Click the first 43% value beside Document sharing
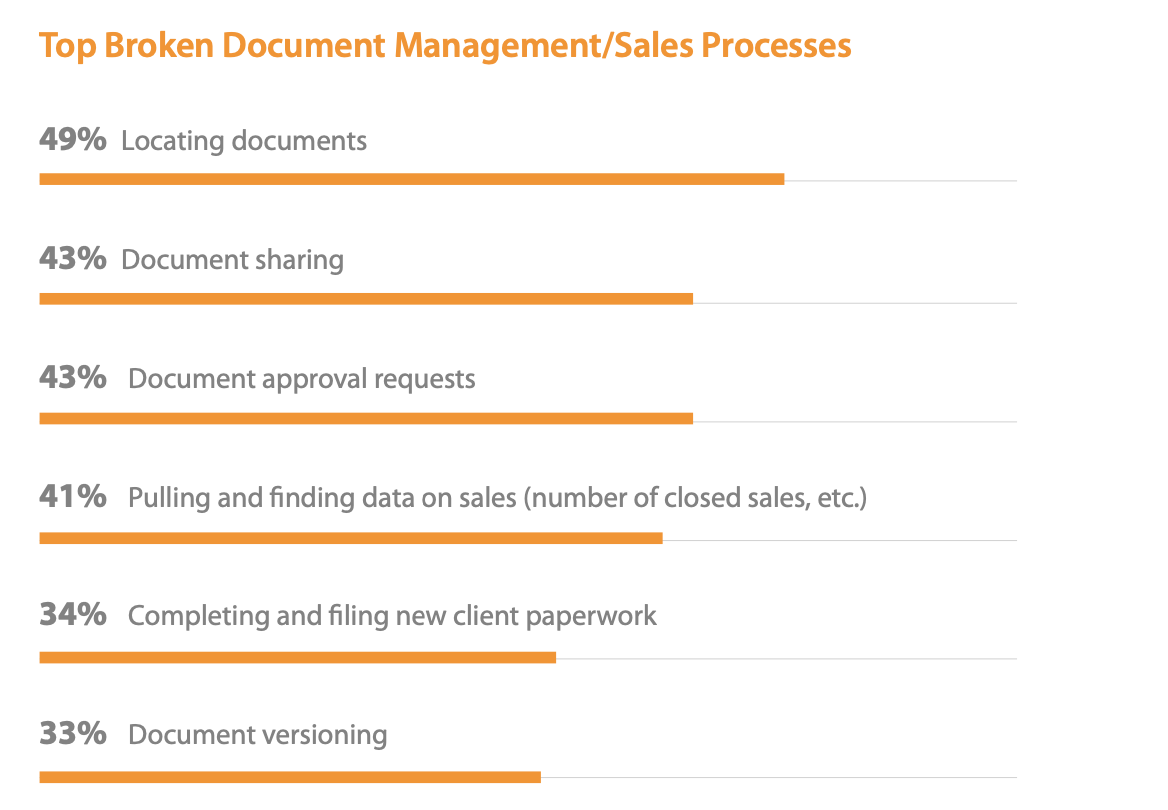The height and width of the screenshot is (810, 1168). (73, 259)
